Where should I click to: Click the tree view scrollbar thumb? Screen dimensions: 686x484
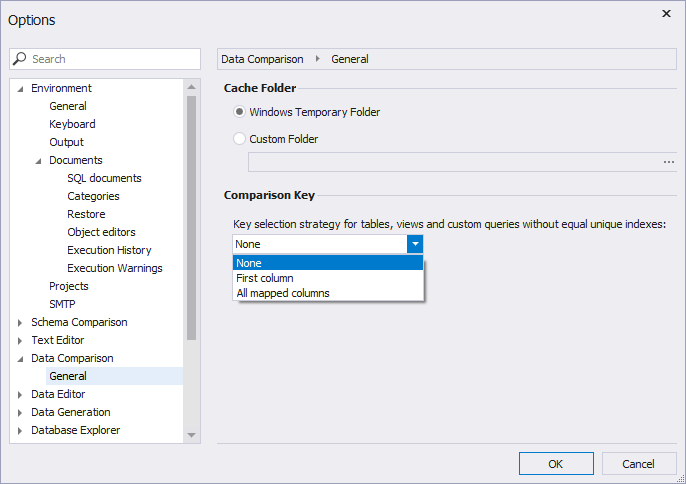pyautogui.click(x=191, y=217)
